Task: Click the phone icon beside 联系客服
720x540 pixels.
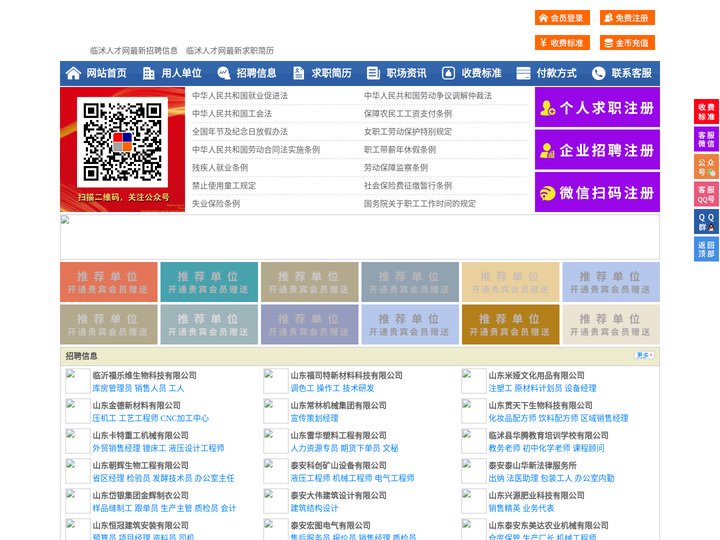Action: click(598, 73)
